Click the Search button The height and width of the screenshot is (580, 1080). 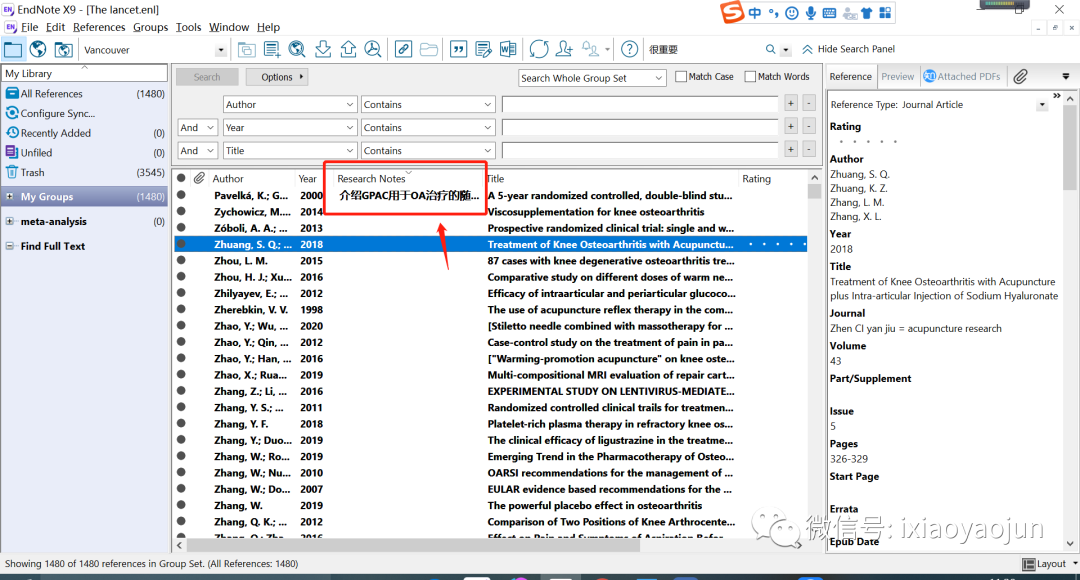pyautogui.click(x=207, y=77)
